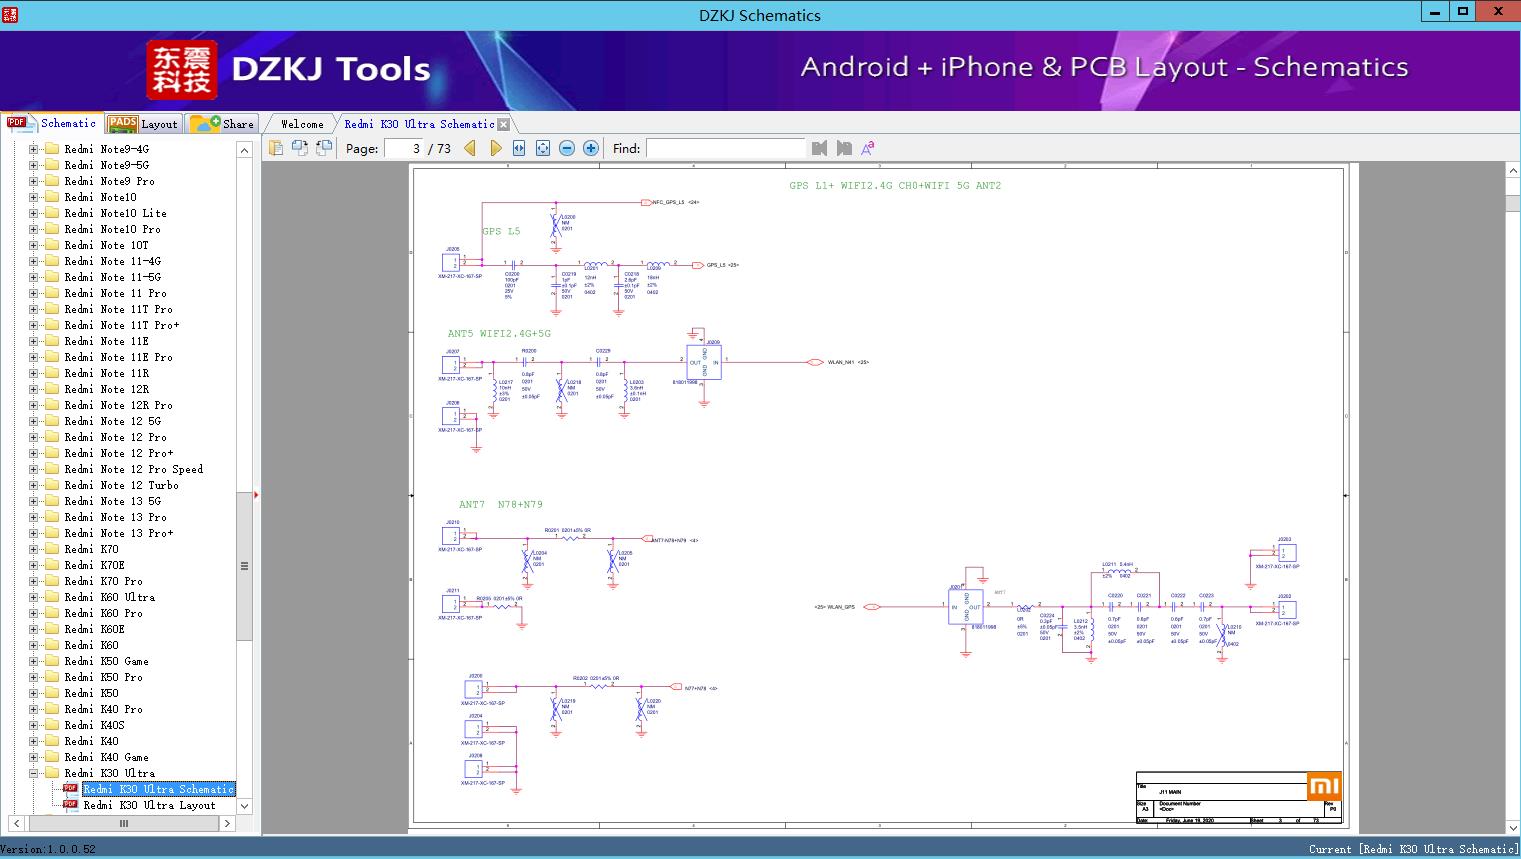
Task: Click the folder icon next to Redmi K50
Action: (52, 693)
